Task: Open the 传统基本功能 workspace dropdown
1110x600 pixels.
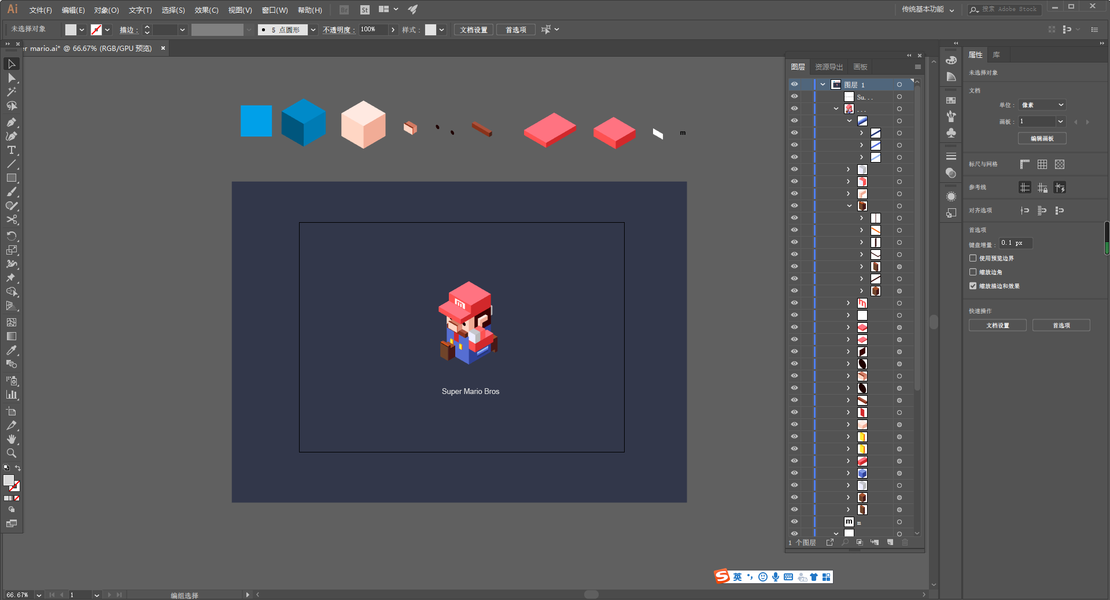Action: [928, 10]
